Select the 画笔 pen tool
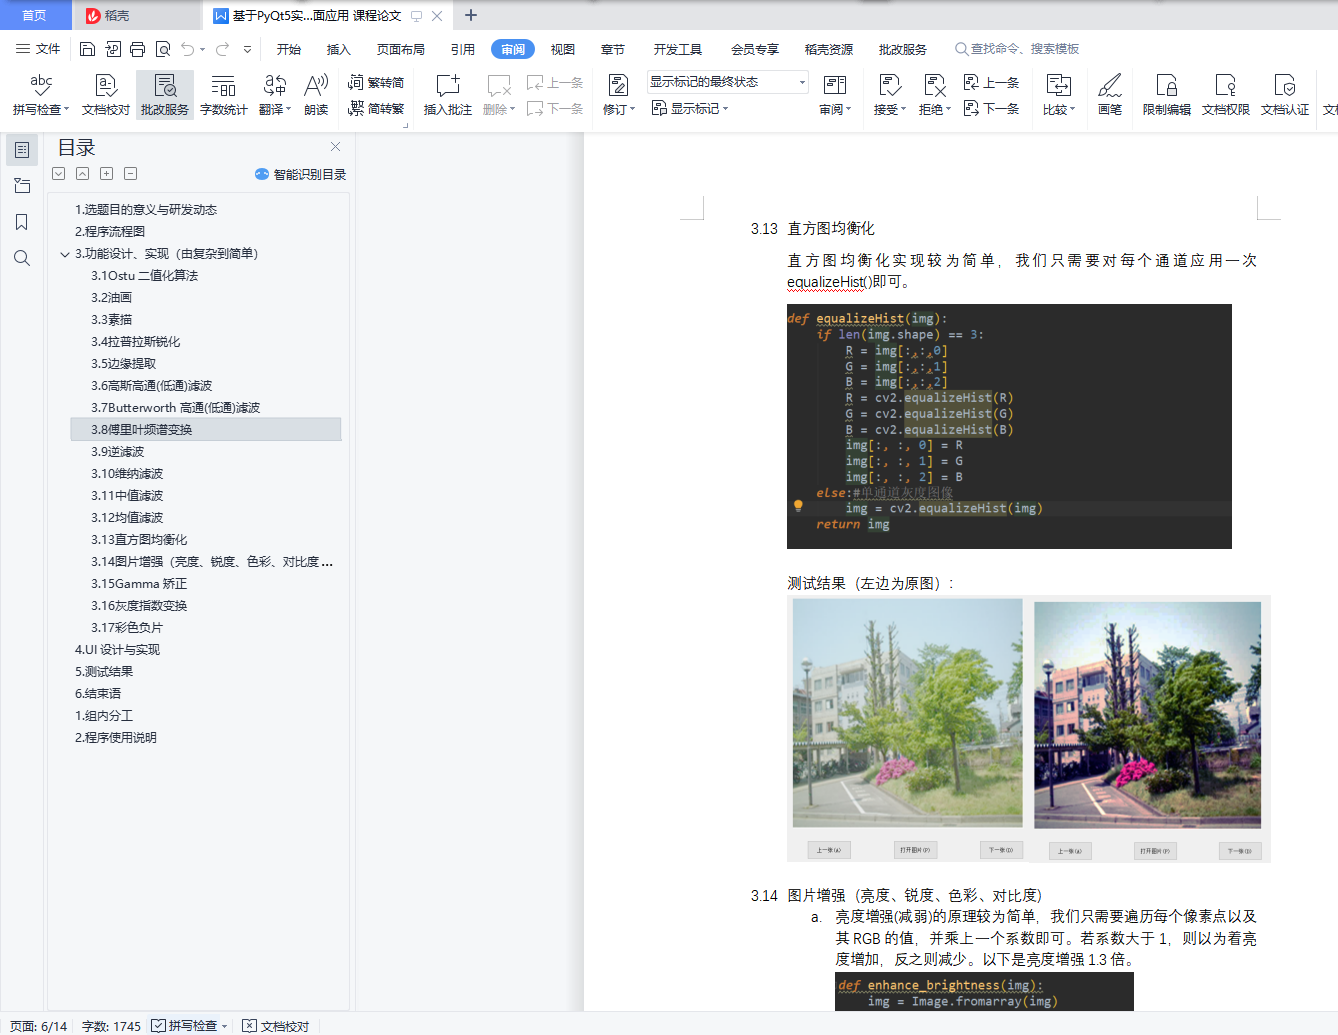The height and width of the screenshot is (1035, 1338). point(1110,95)
